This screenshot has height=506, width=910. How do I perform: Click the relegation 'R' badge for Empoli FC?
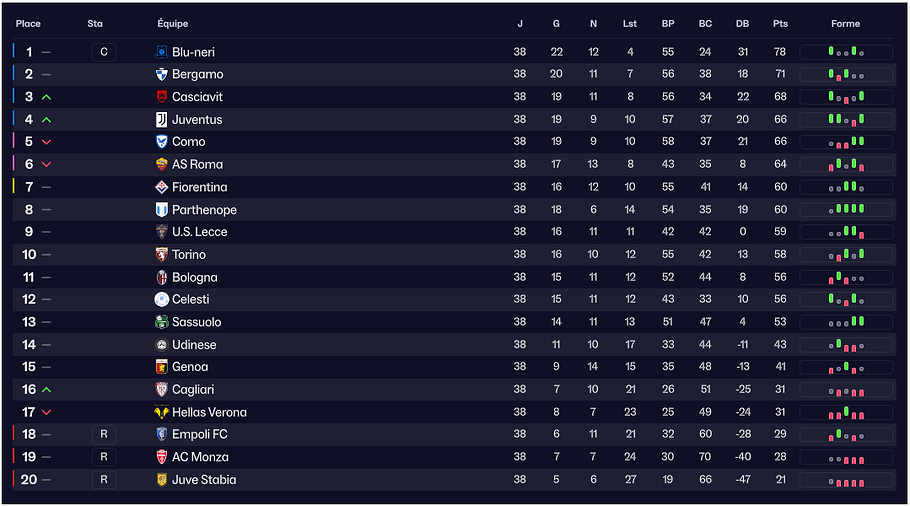tap(104, 434)
